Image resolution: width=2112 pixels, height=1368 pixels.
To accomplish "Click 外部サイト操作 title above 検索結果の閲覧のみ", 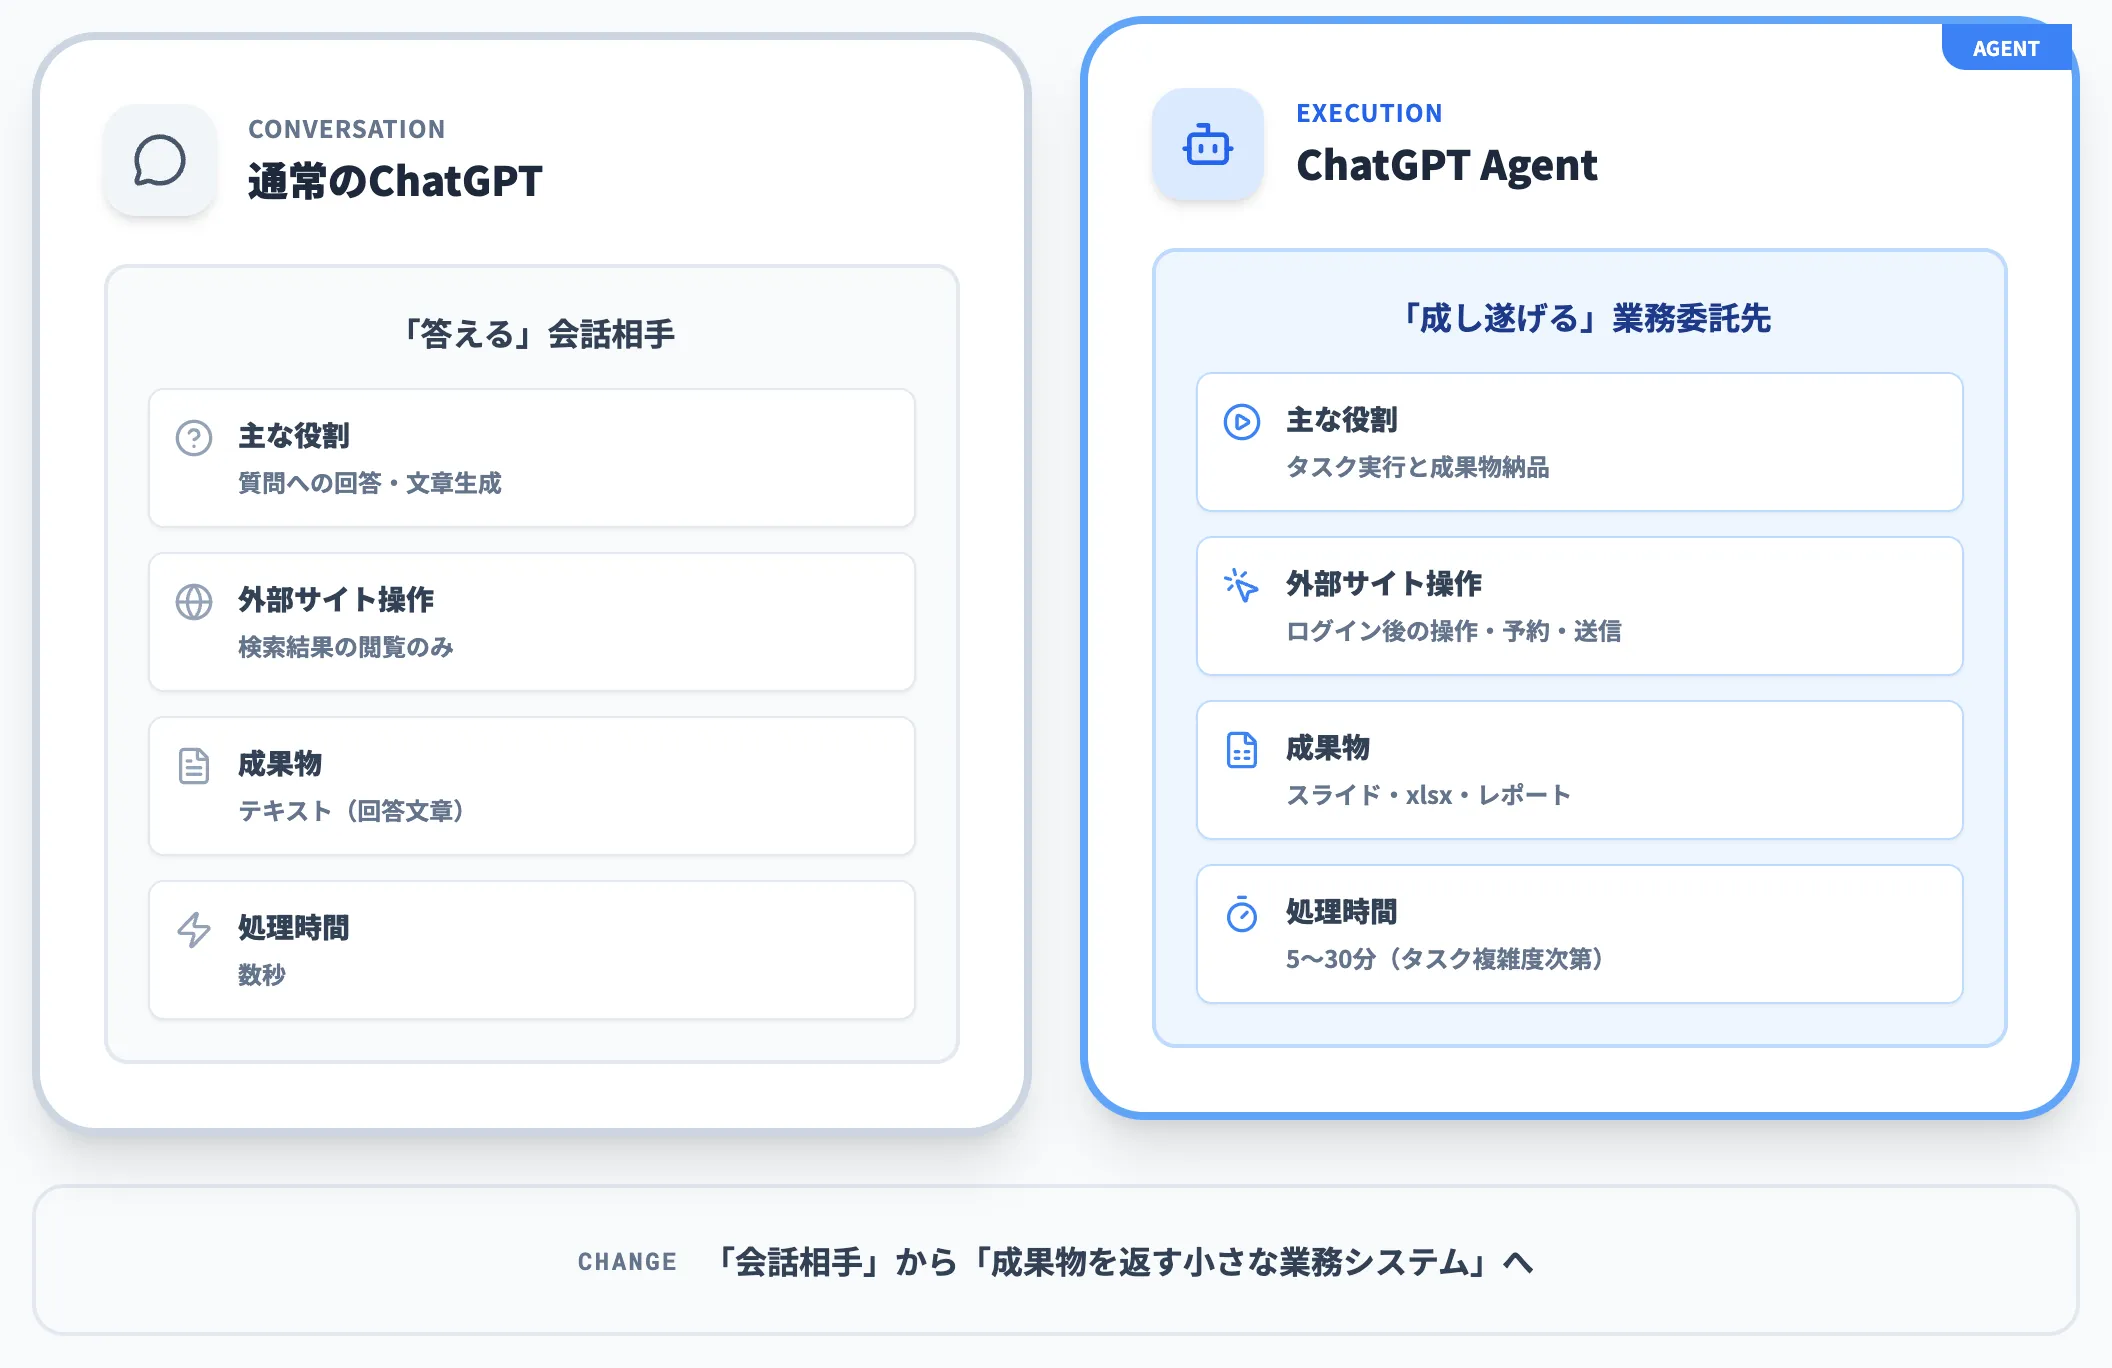I will point(336,600).
